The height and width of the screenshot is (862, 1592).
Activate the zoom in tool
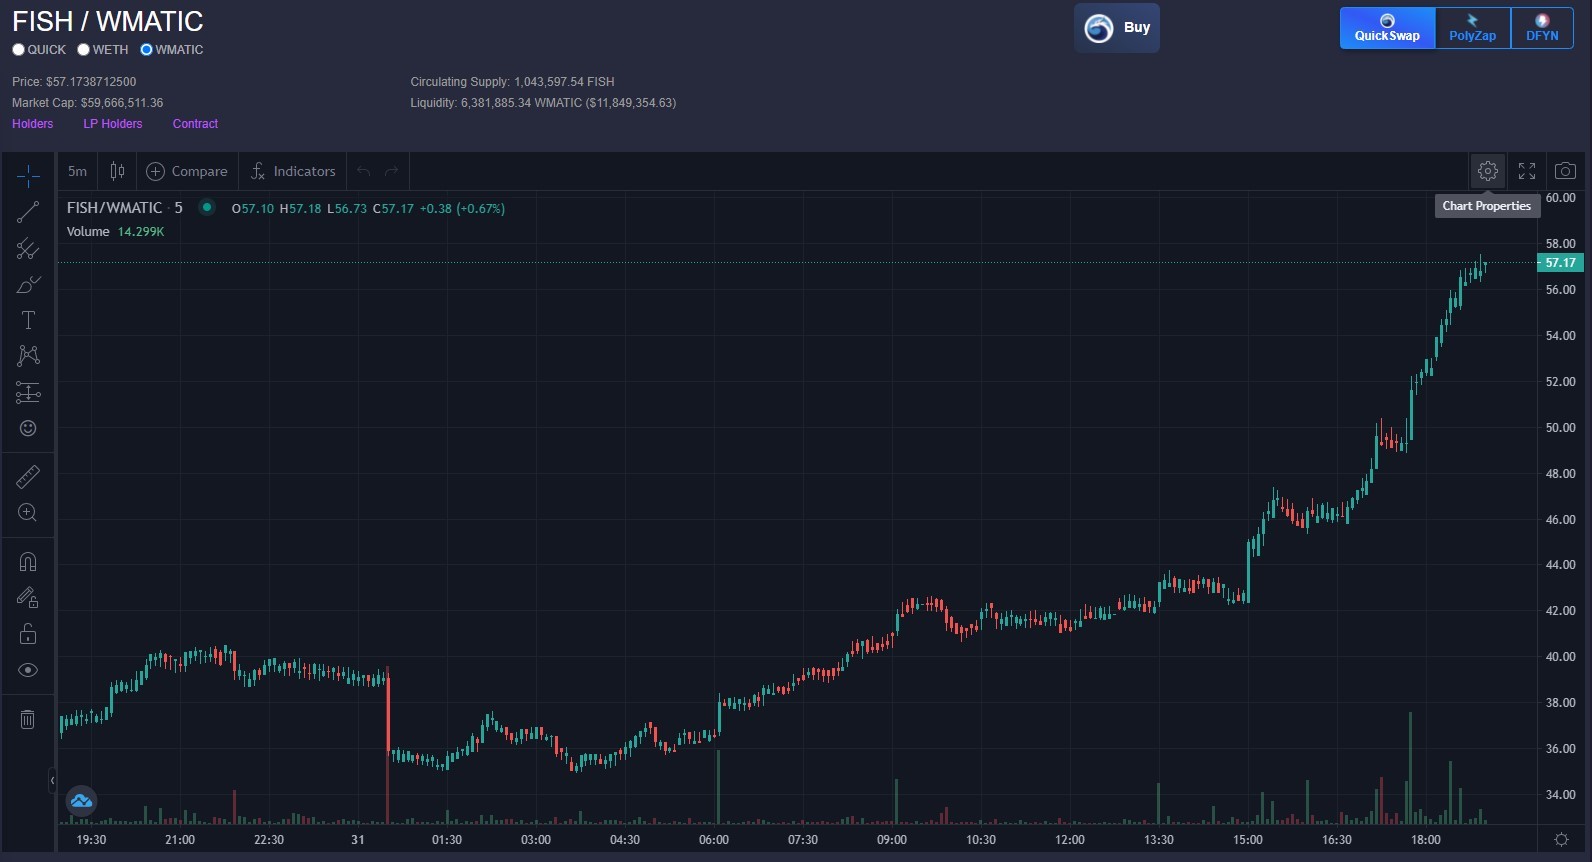point(28,513)
